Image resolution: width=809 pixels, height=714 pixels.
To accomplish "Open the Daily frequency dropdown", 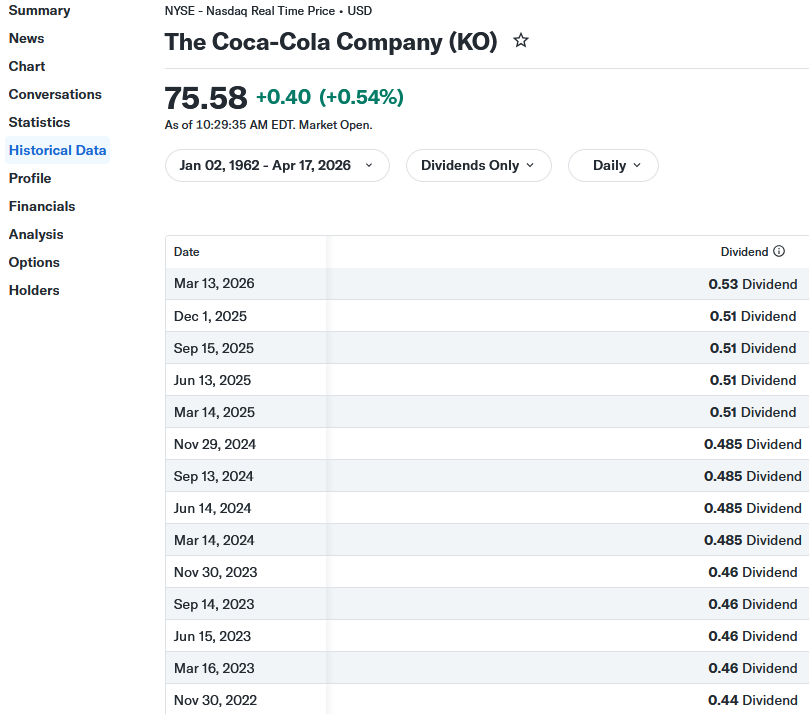I will (x=613, y=166).
